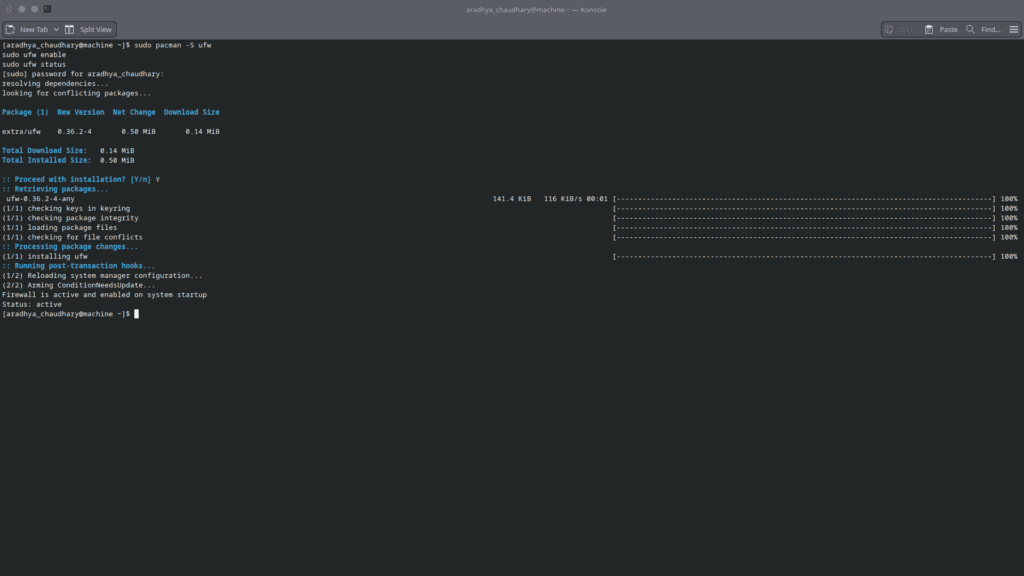The image size is (1024, 576).
Task: Click the 'Total Installed Size:' label
Action: coord(46,160)
